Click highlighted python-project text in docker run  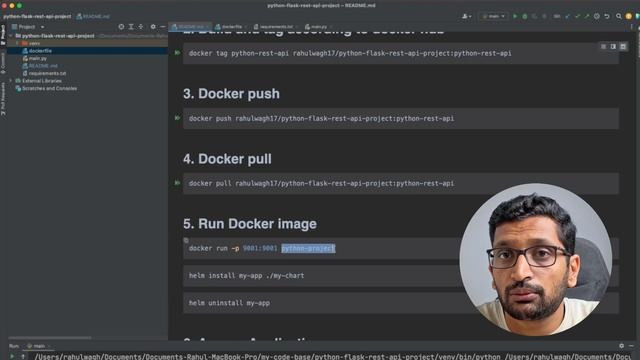coord(308,248)
